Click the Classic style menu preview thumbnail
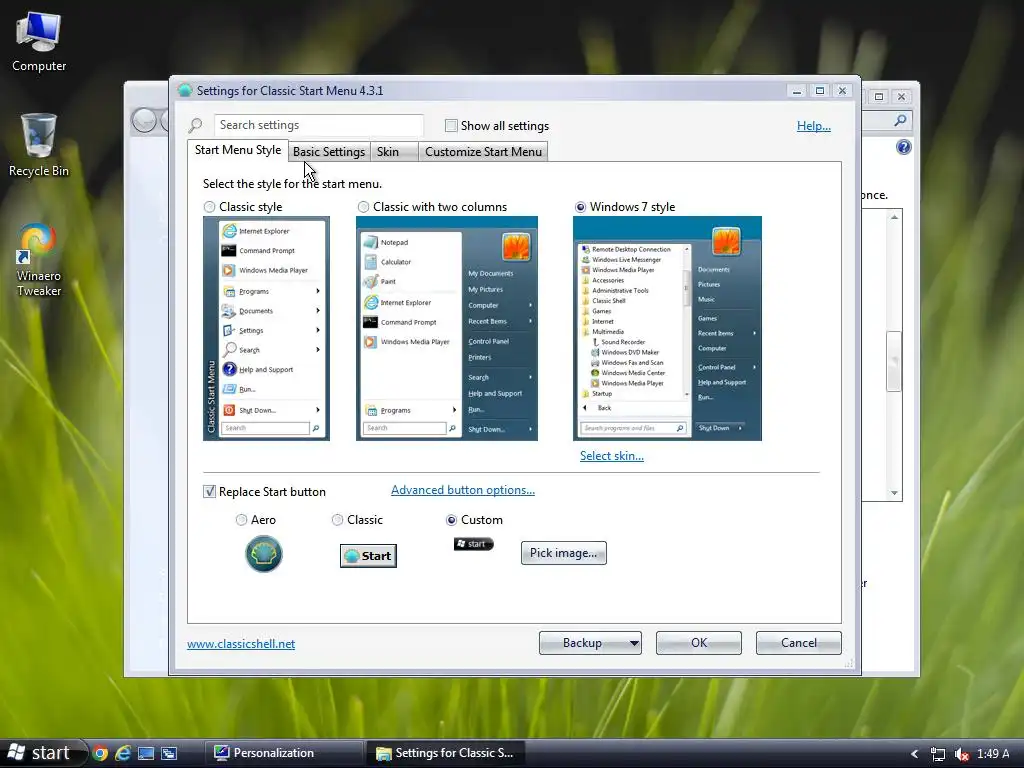 click(266, 328)
